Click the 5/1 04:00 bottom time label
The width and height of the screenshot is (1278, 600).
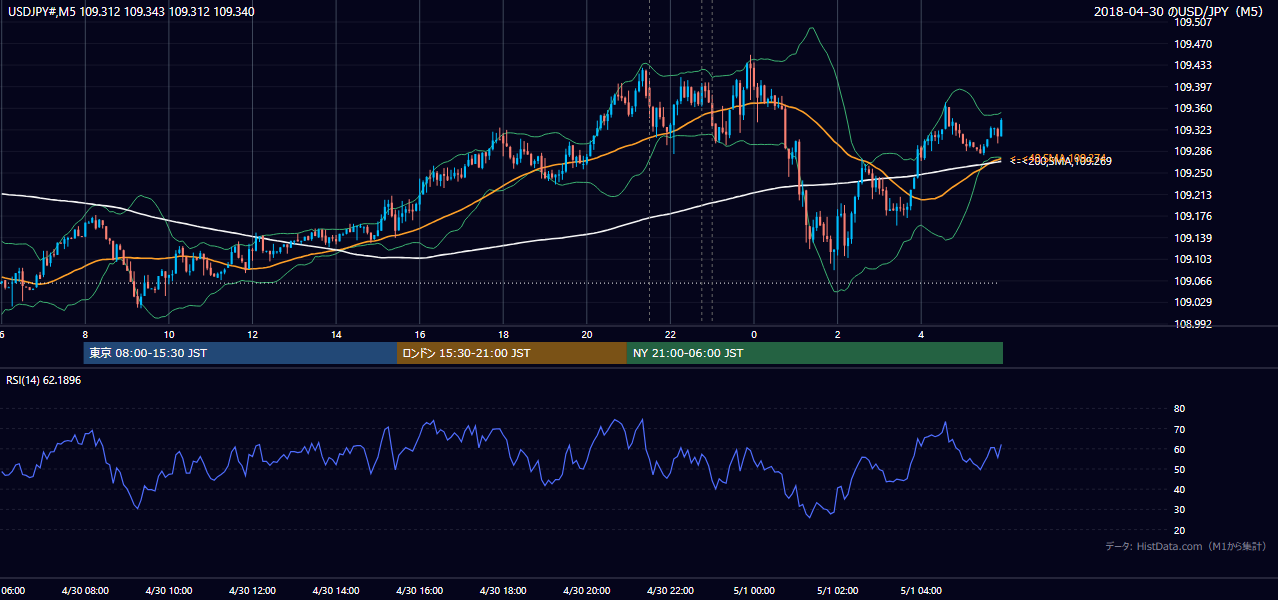[x=921, y=591]
